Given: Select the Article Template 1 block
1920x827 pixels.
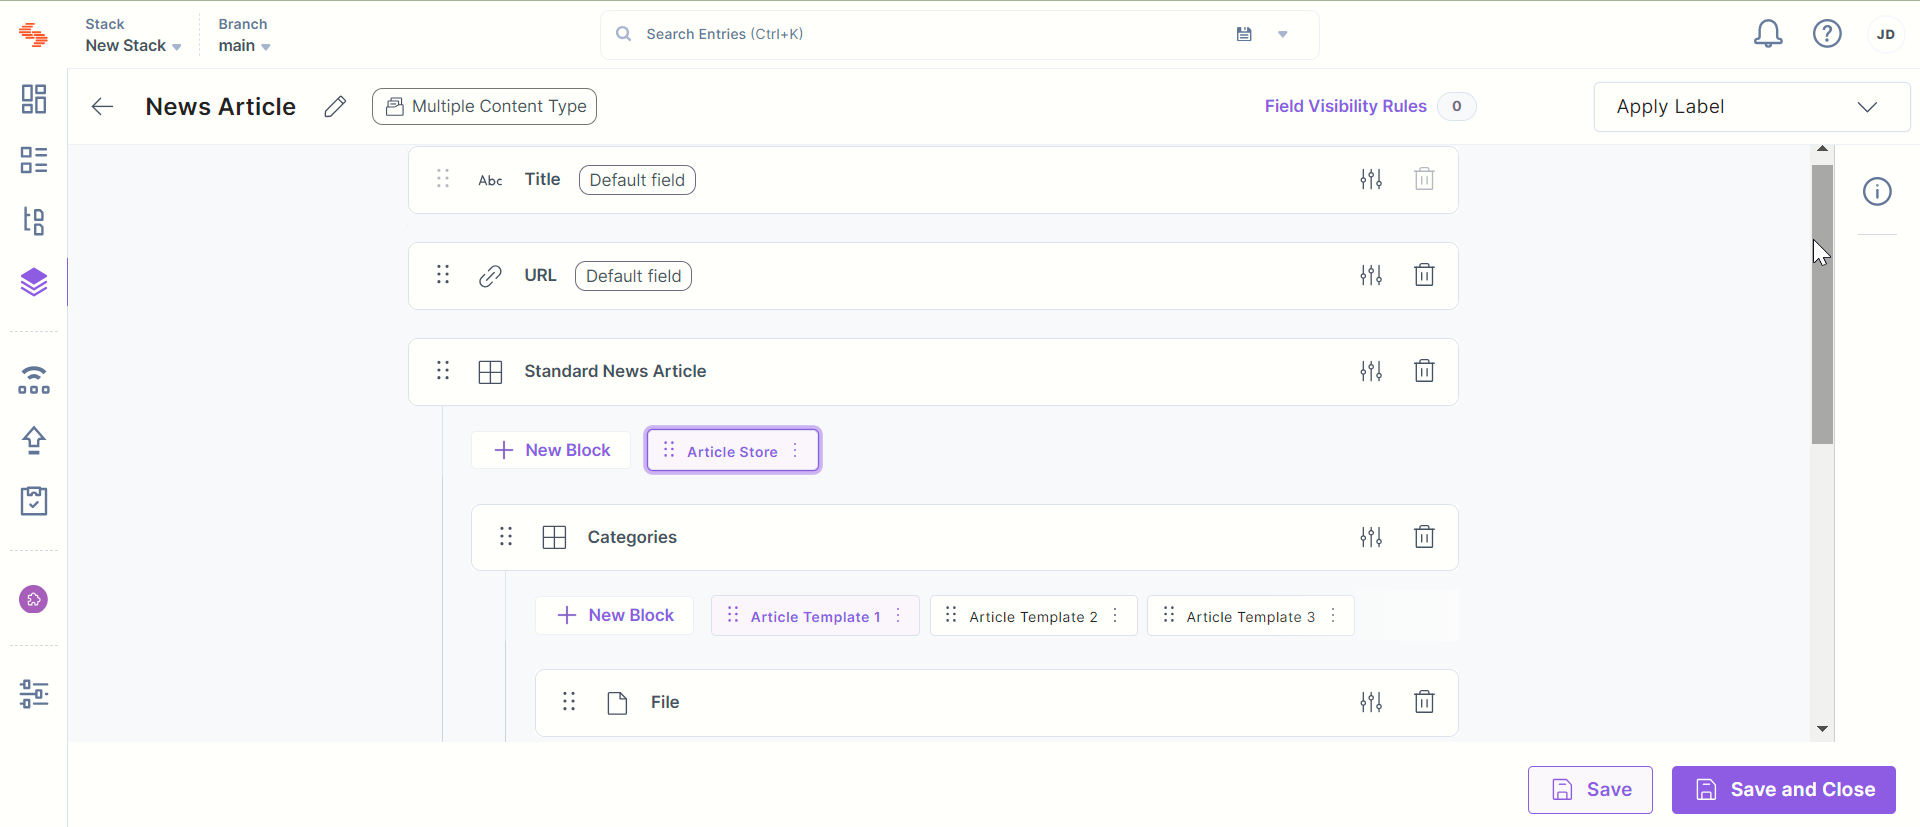Looking at the screenshot, I should point(815,616).
